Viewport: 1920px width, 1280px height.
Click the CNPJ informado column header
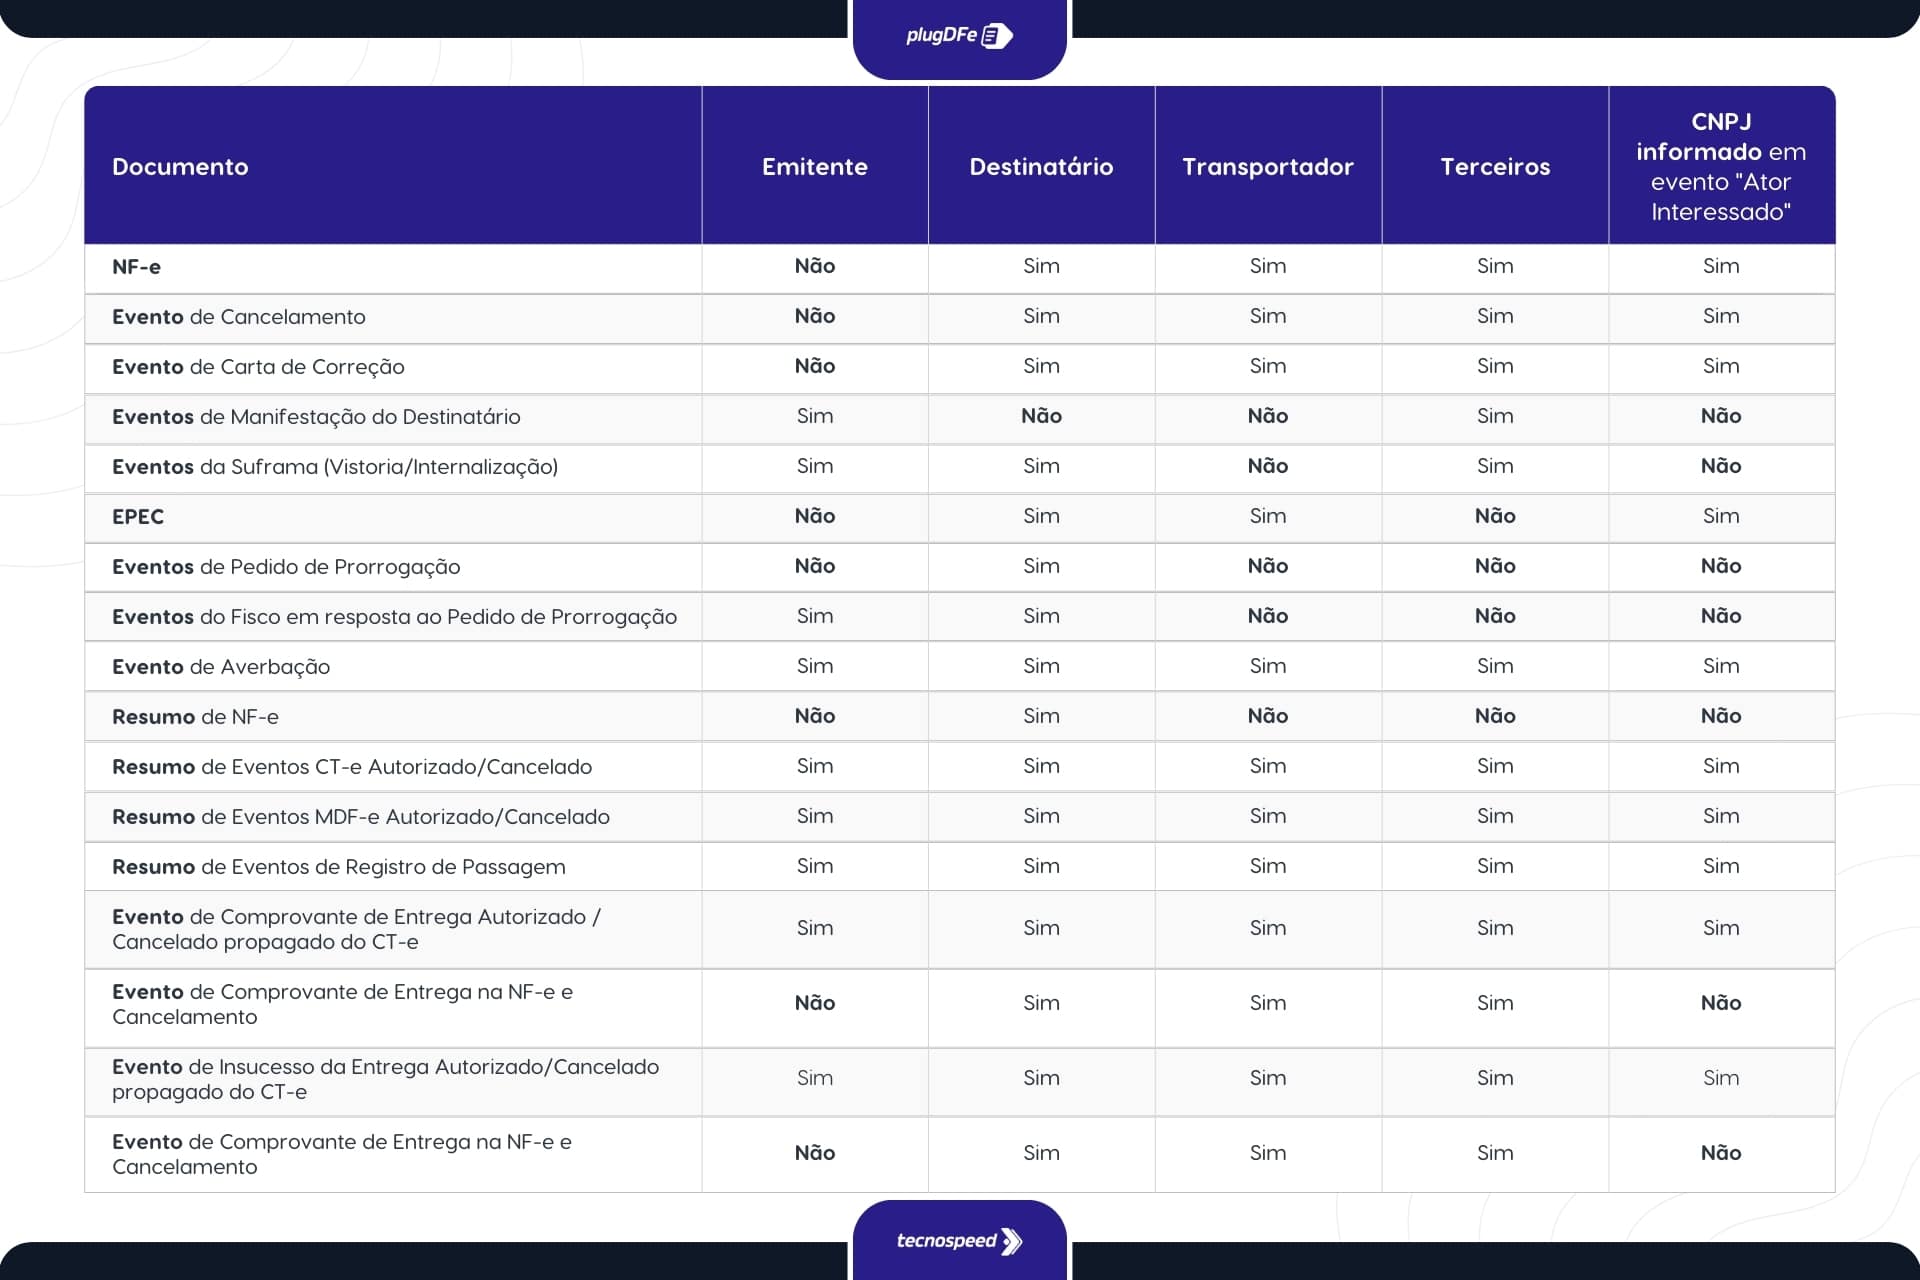click(x=1720, y=167)
